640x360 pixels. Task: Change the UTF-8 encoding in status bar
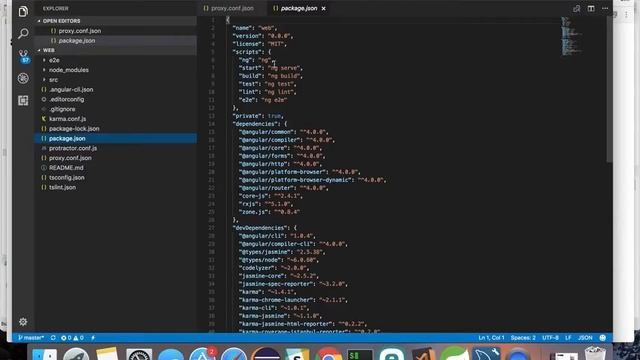pyautogui.click(x=550, y=338)
